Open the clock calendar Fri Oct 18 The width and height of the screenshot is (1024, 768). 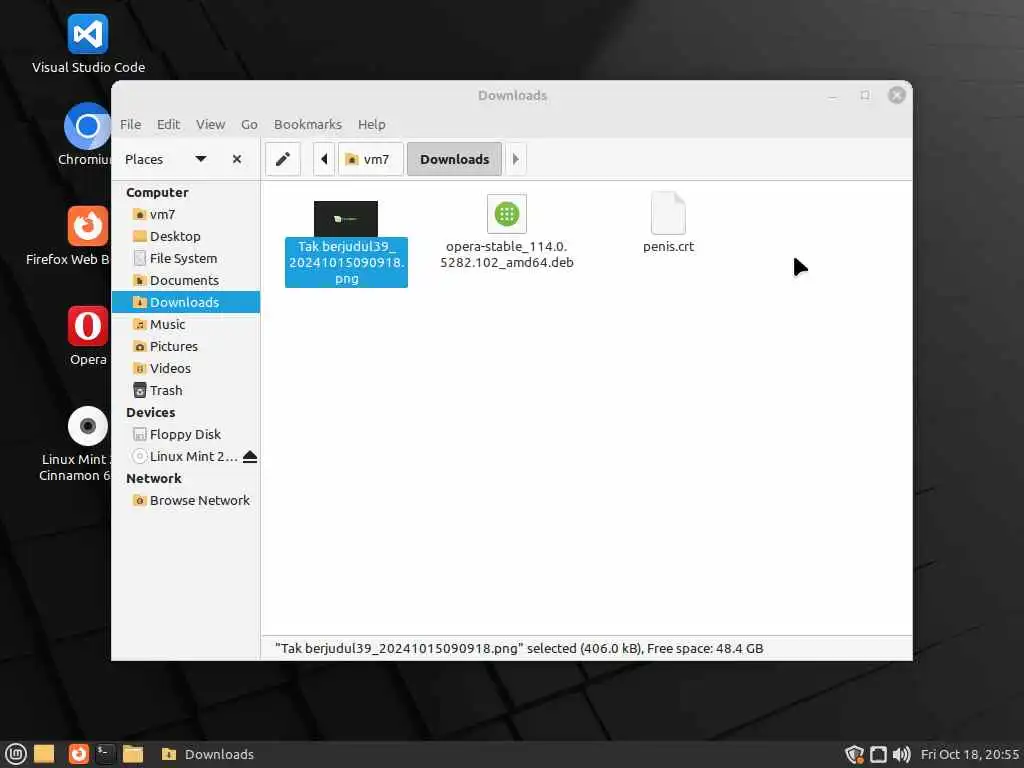[970, 754]
